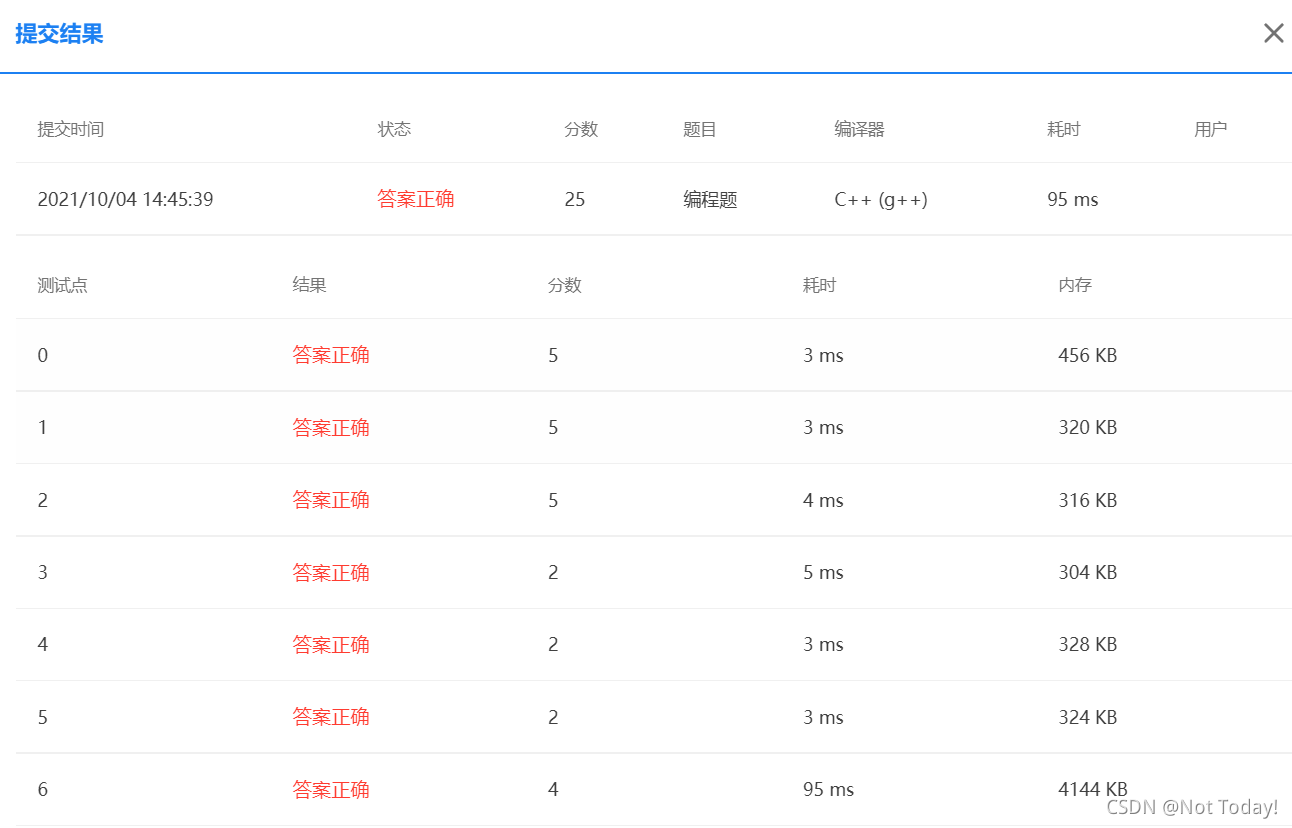The height and width of the screenshot is (828, 1292).
Task: Click the 答案正确 result of test point 1
Action: pos(331,427)
